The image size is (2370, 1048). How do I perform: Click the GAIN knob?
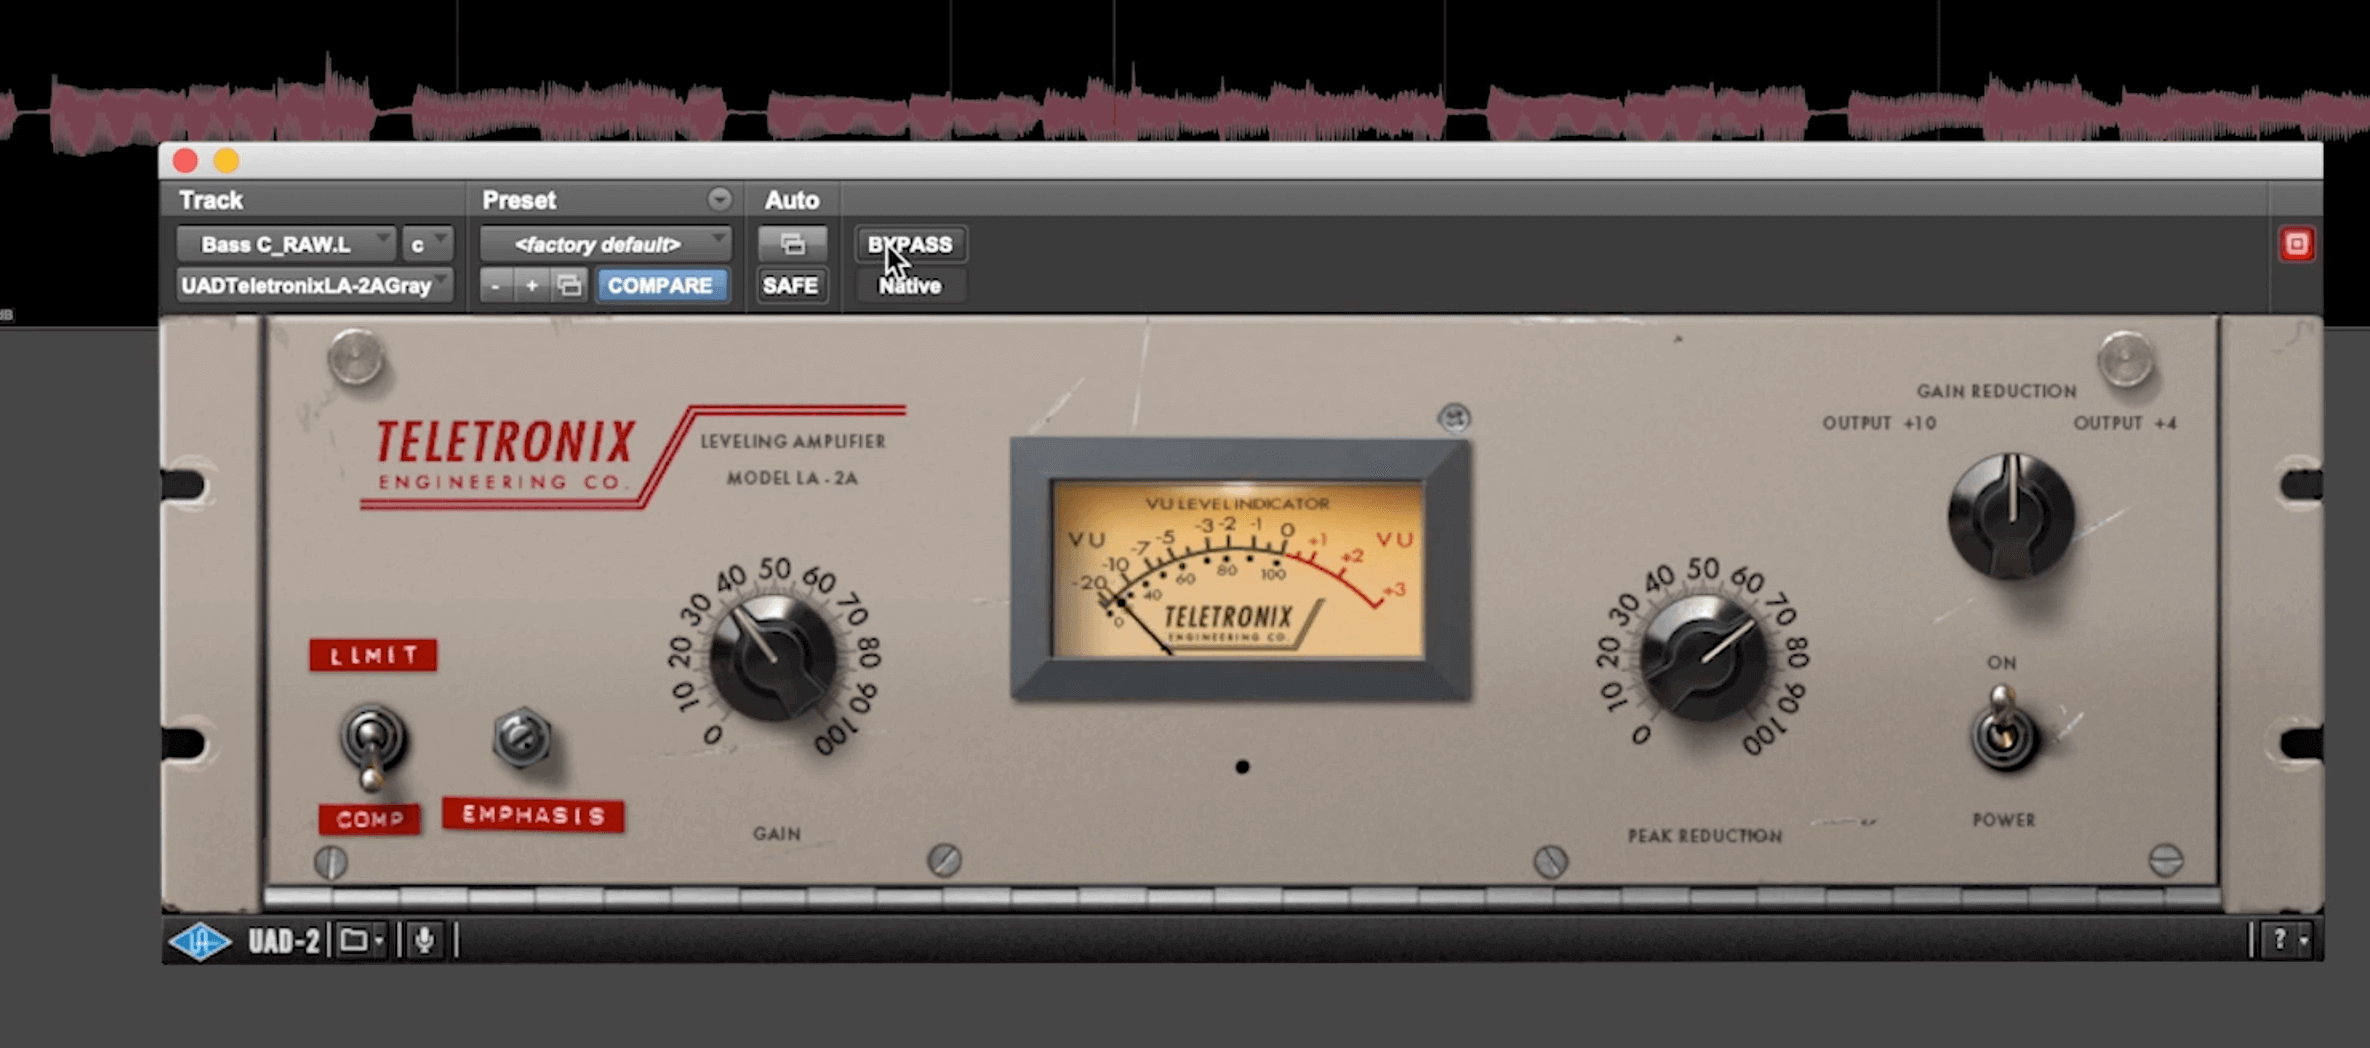click(773, 658)
